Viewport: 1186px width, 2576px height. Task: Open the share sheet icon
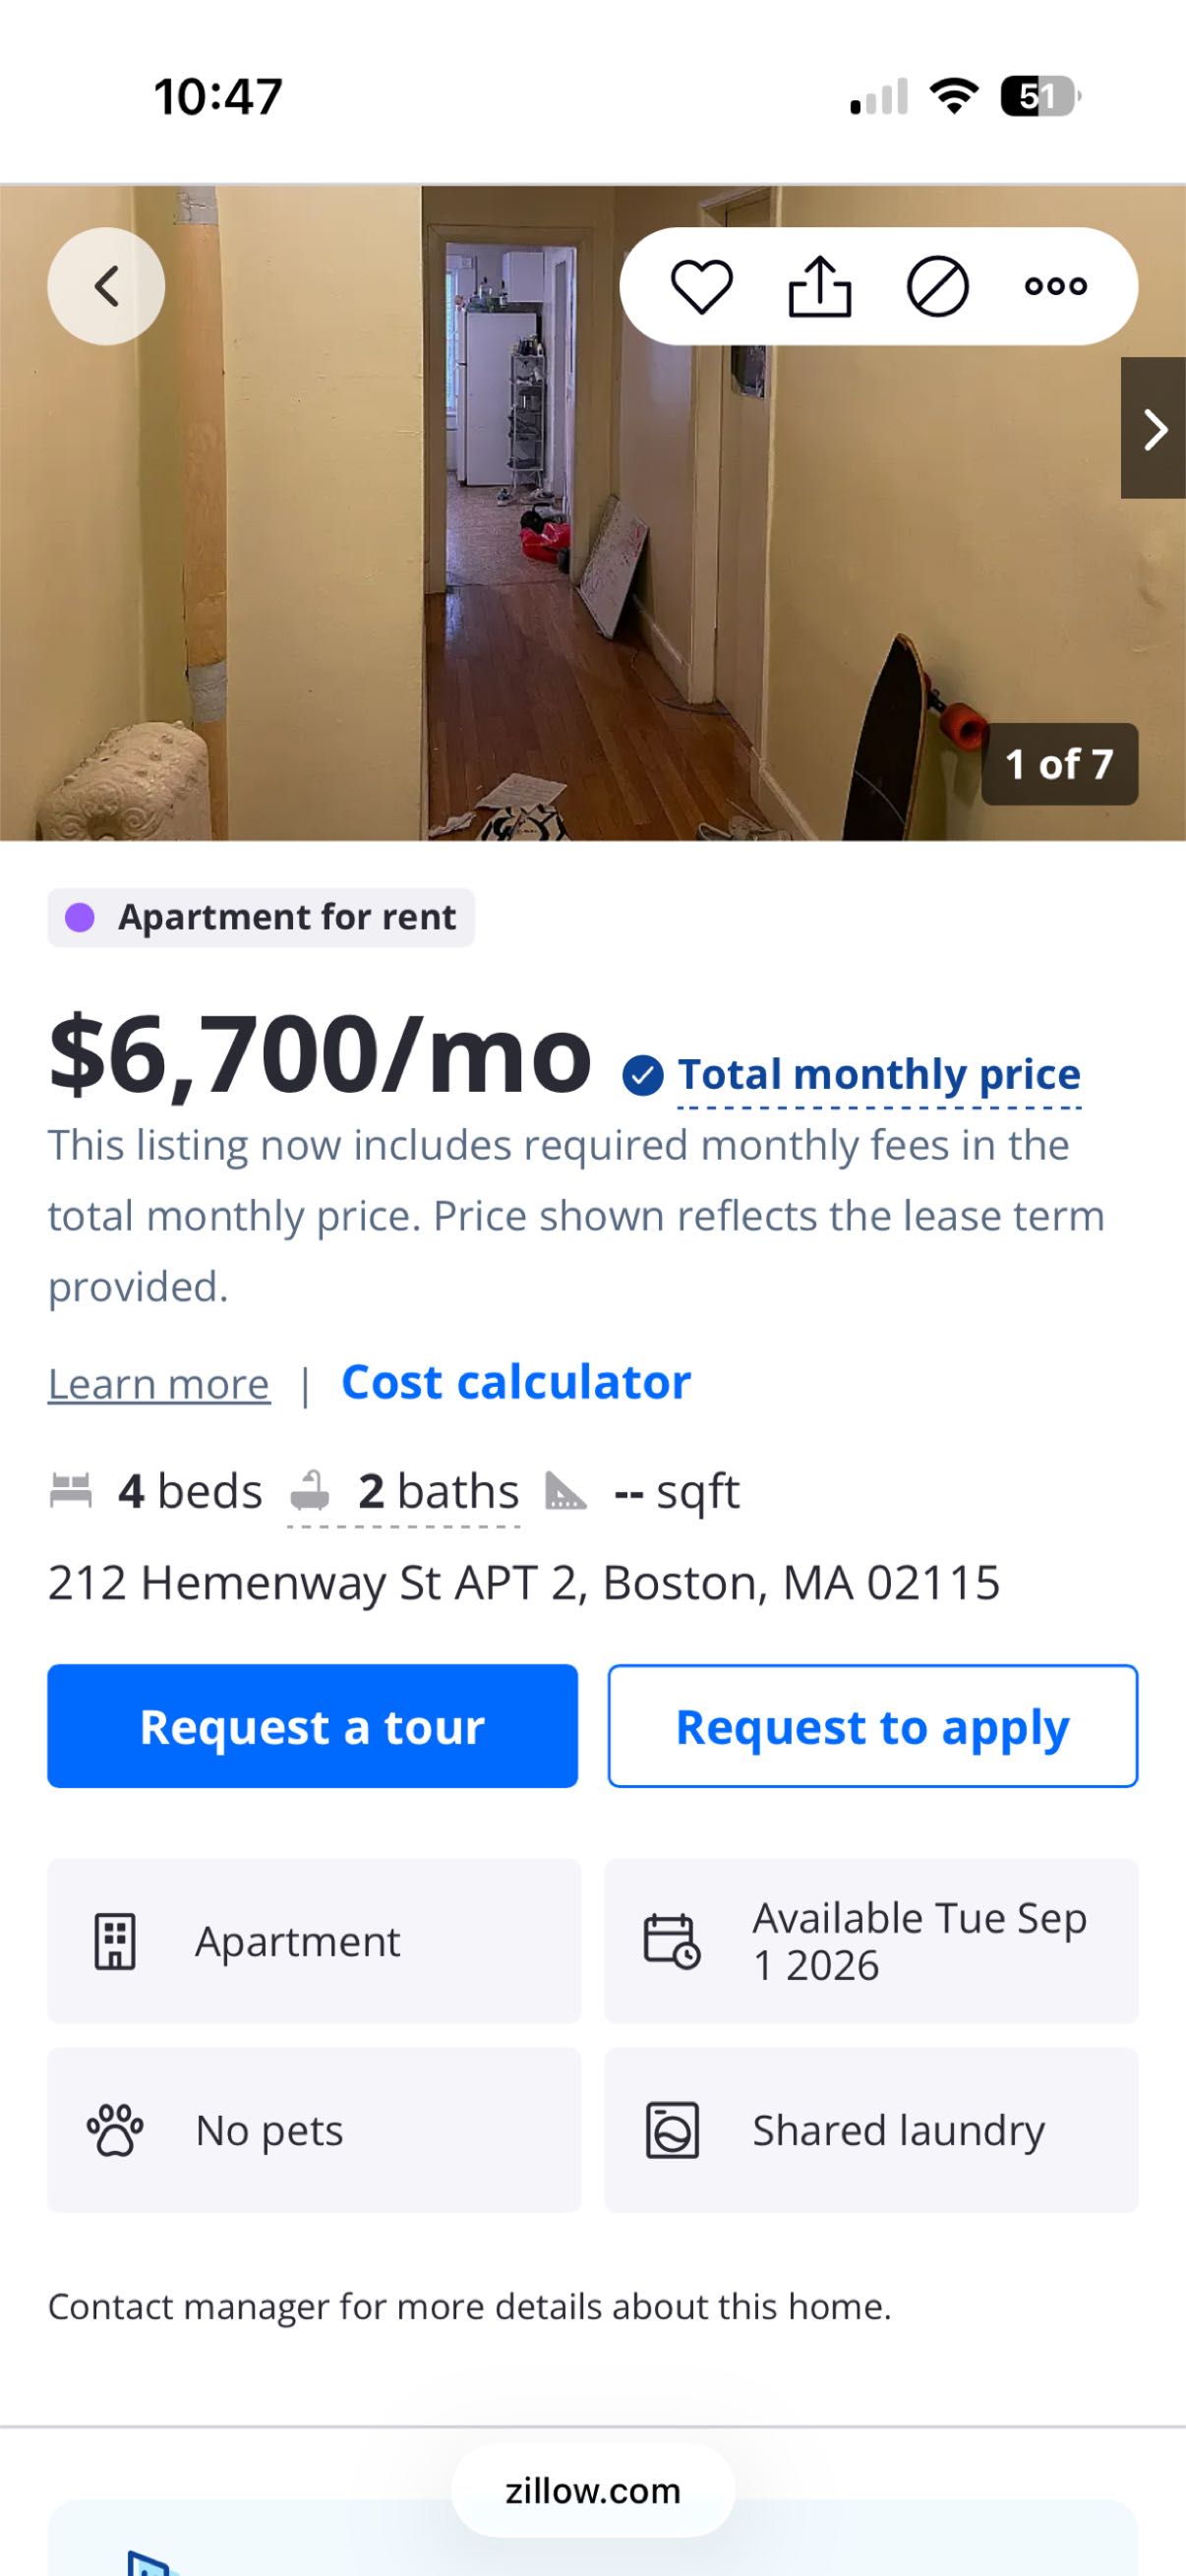[820, 286]
